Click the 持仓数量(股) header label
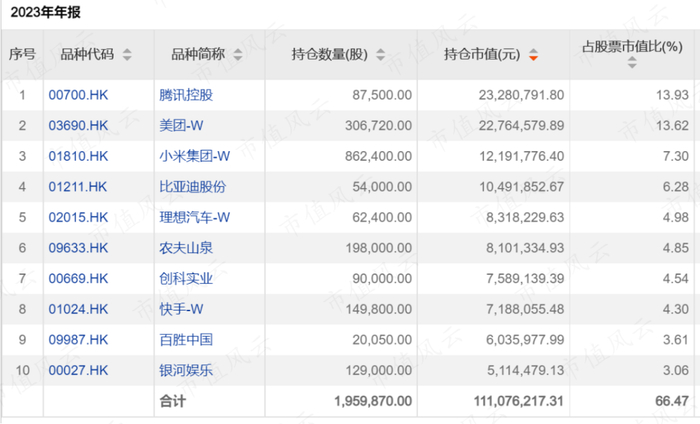 coord(329,54)
